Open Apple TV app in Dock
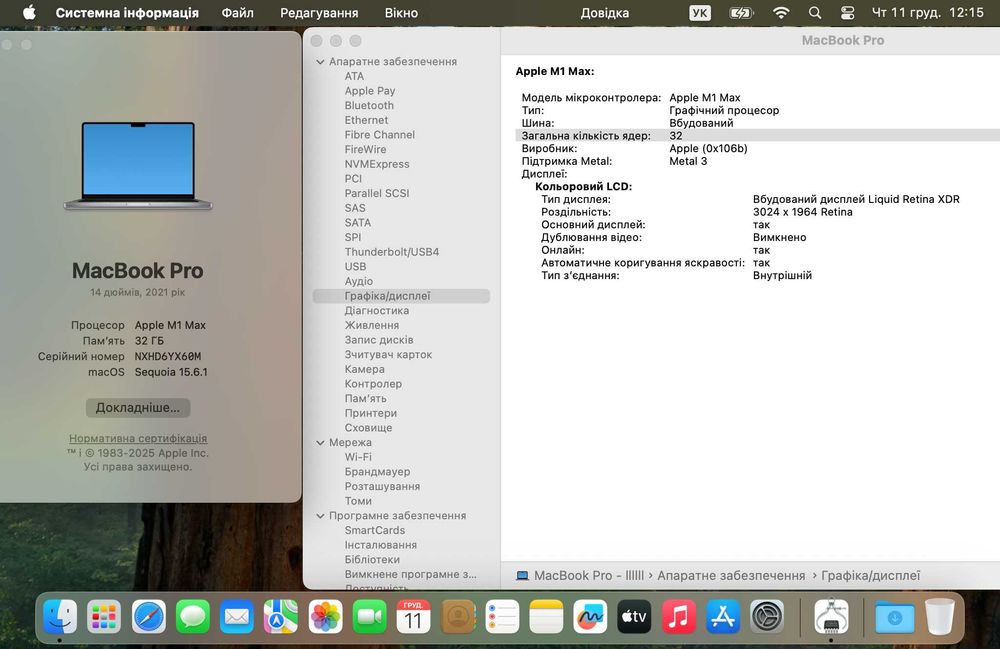 [x=634, y=616]
